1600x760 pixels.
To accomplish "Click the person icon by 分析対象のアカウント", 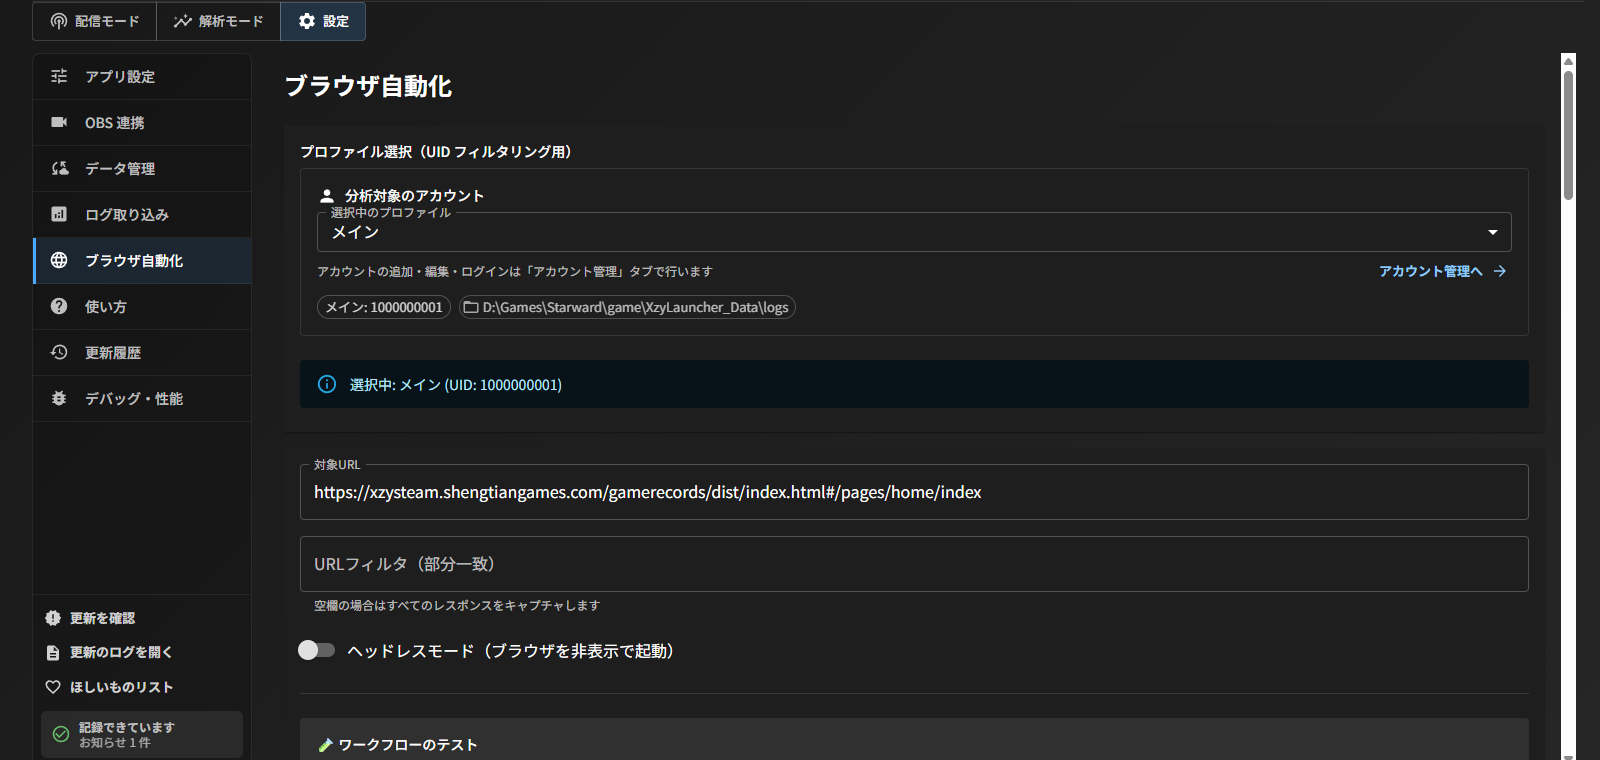I will (x=327, y=196).
